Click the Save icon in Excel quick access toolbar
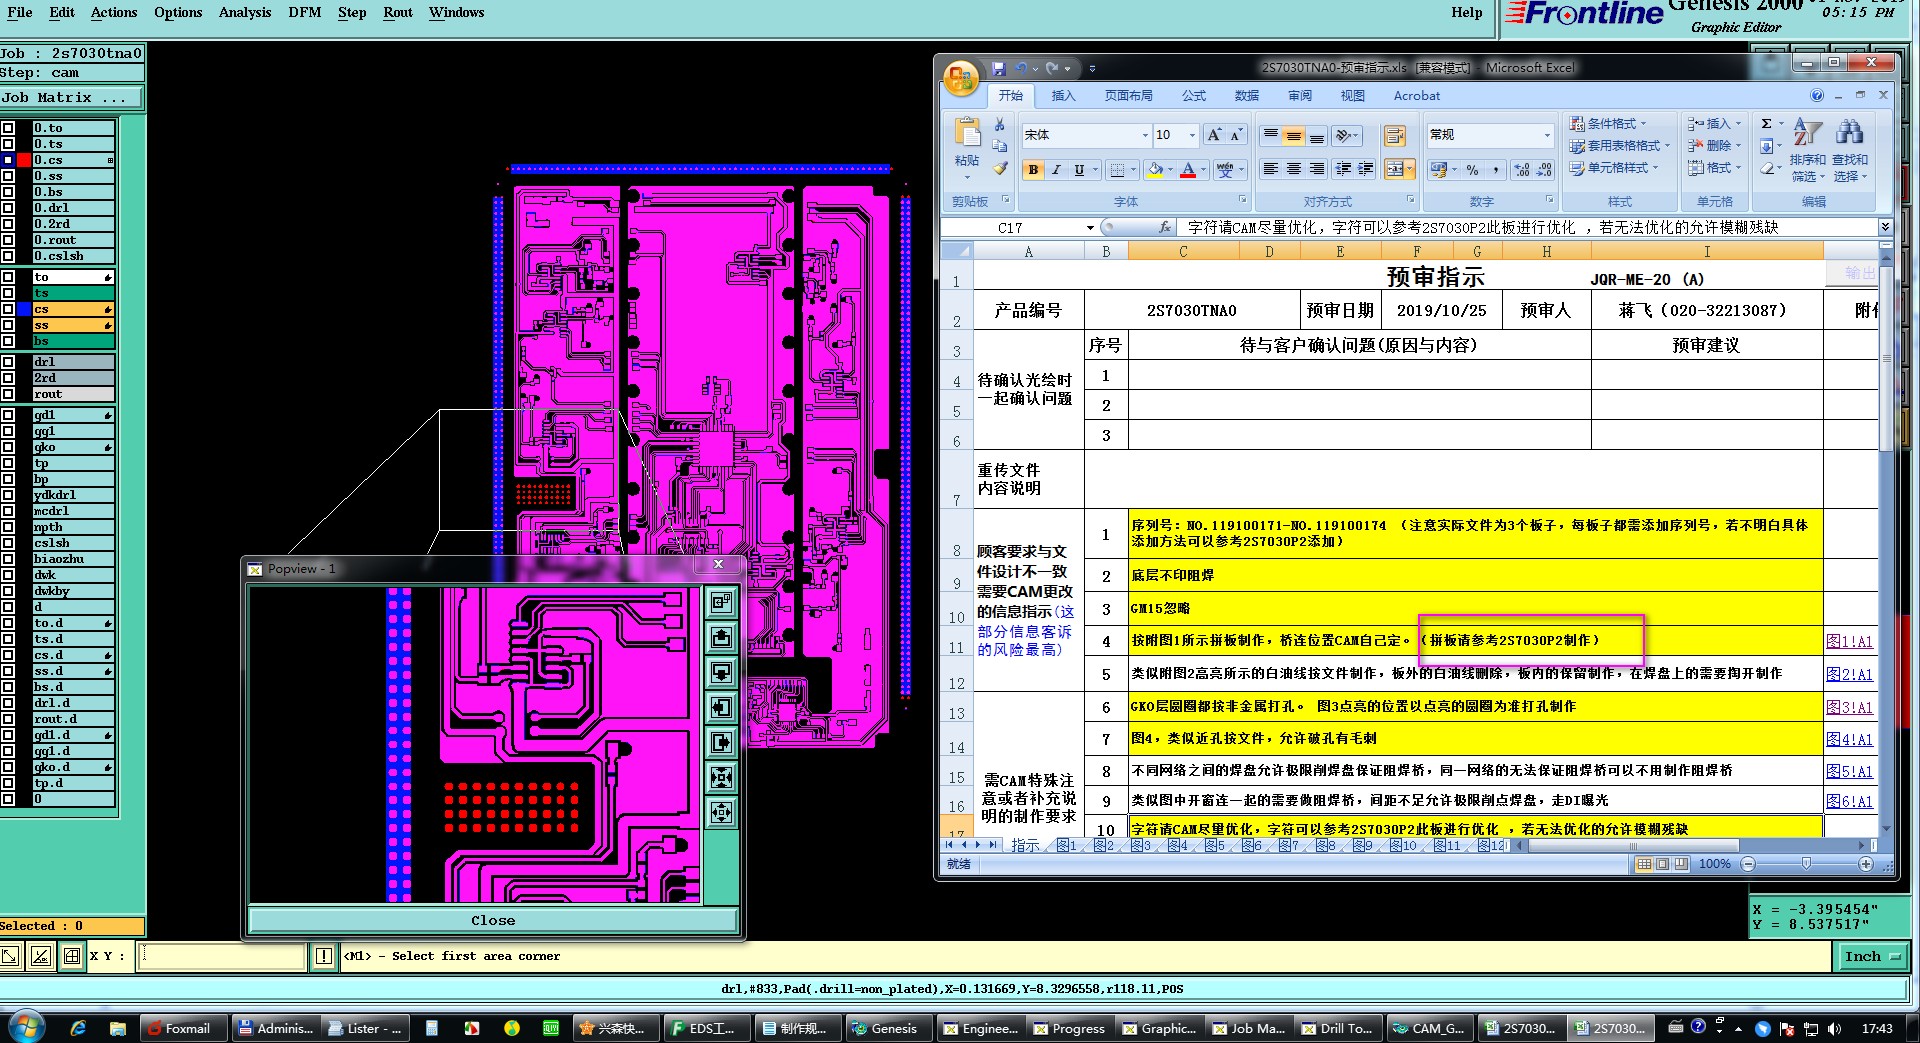 (998, 68)
